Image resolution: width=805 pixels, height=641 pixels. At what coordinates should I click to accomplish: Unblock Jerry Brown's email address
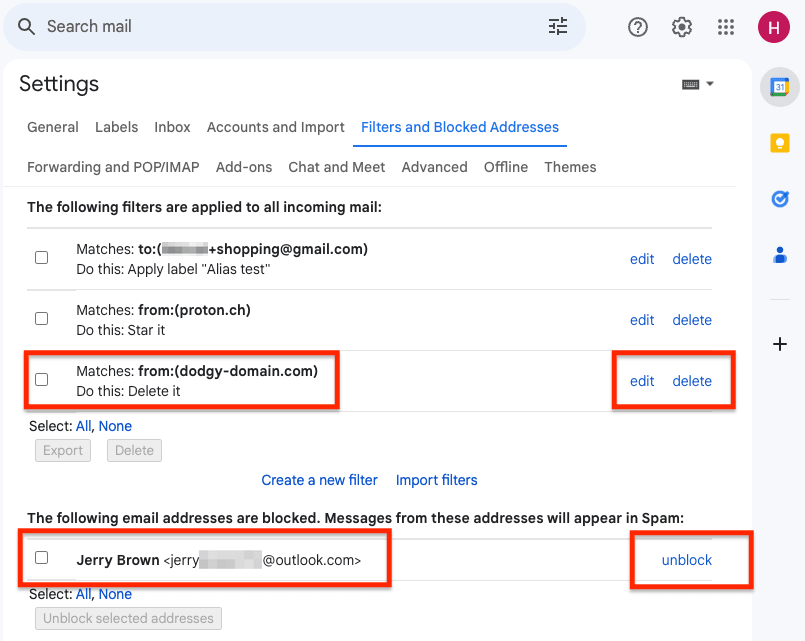click(x=686, y=560)
